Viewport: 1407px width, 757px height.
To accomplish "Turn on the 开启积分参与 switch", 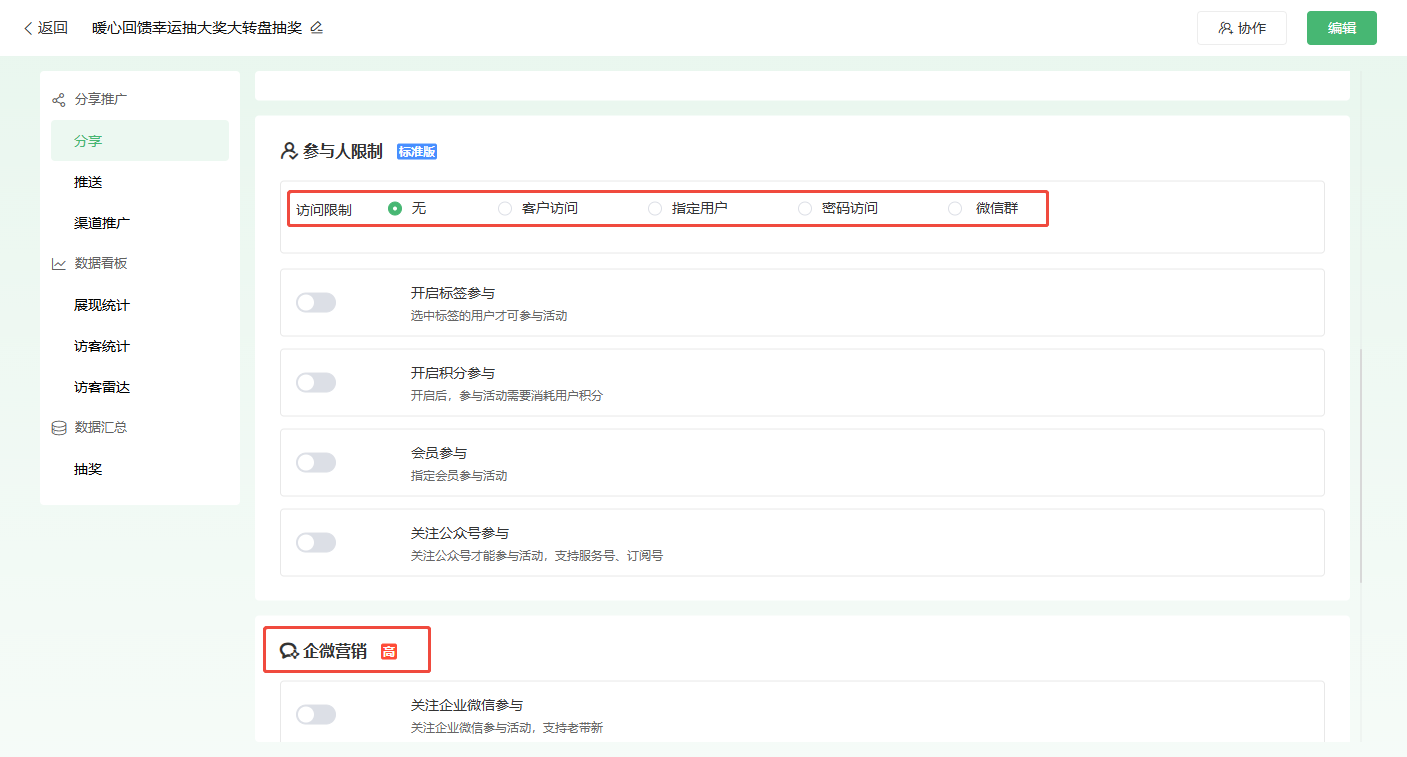I will click(316, 383).
